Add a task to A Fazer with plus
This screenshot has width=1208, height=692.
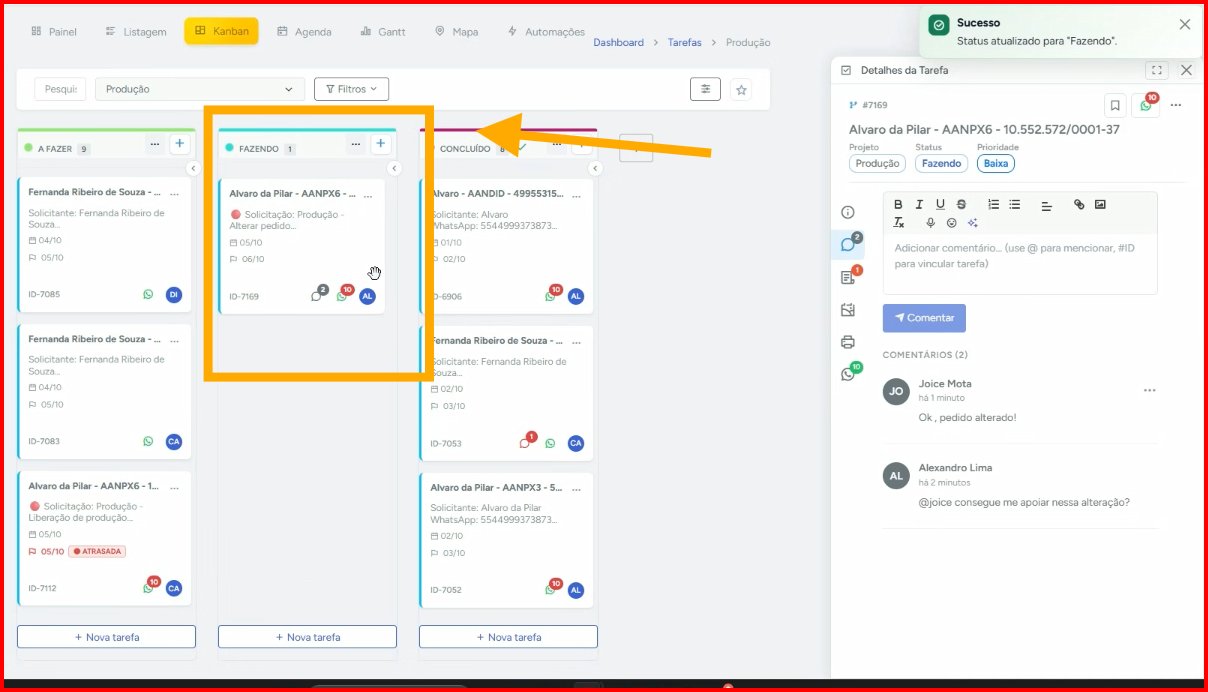[179, 144]
